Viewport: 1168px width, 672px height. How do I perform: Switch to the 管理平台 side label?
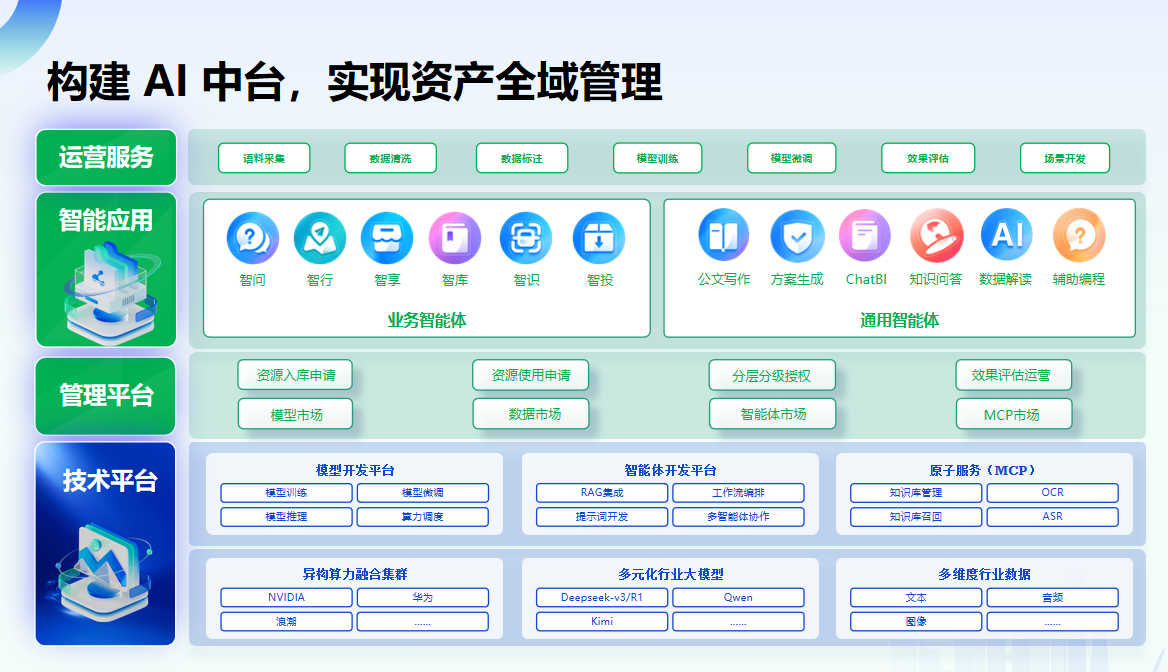pos(106,396)
